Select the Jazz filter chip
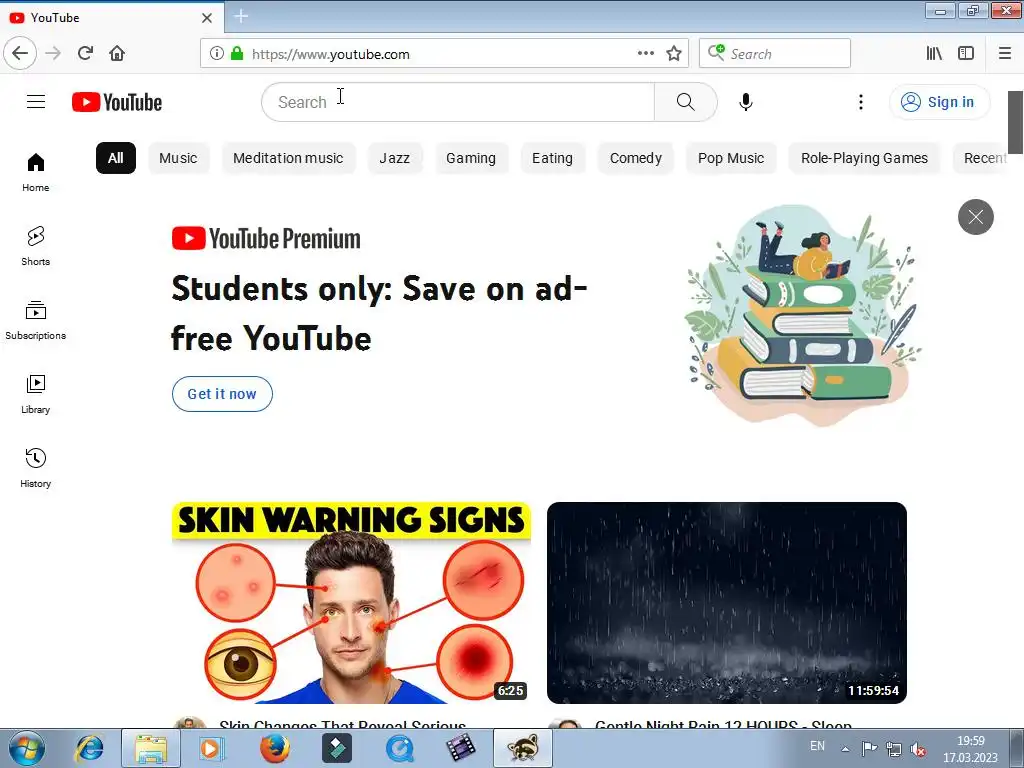1024x768 pixels. [x=394, y=158]
